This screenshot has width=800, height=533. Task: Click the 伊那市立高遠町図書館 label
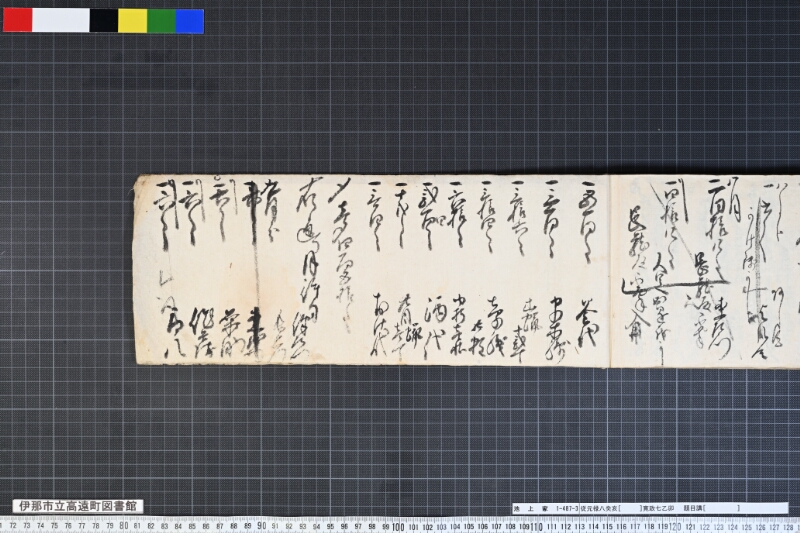78,506
